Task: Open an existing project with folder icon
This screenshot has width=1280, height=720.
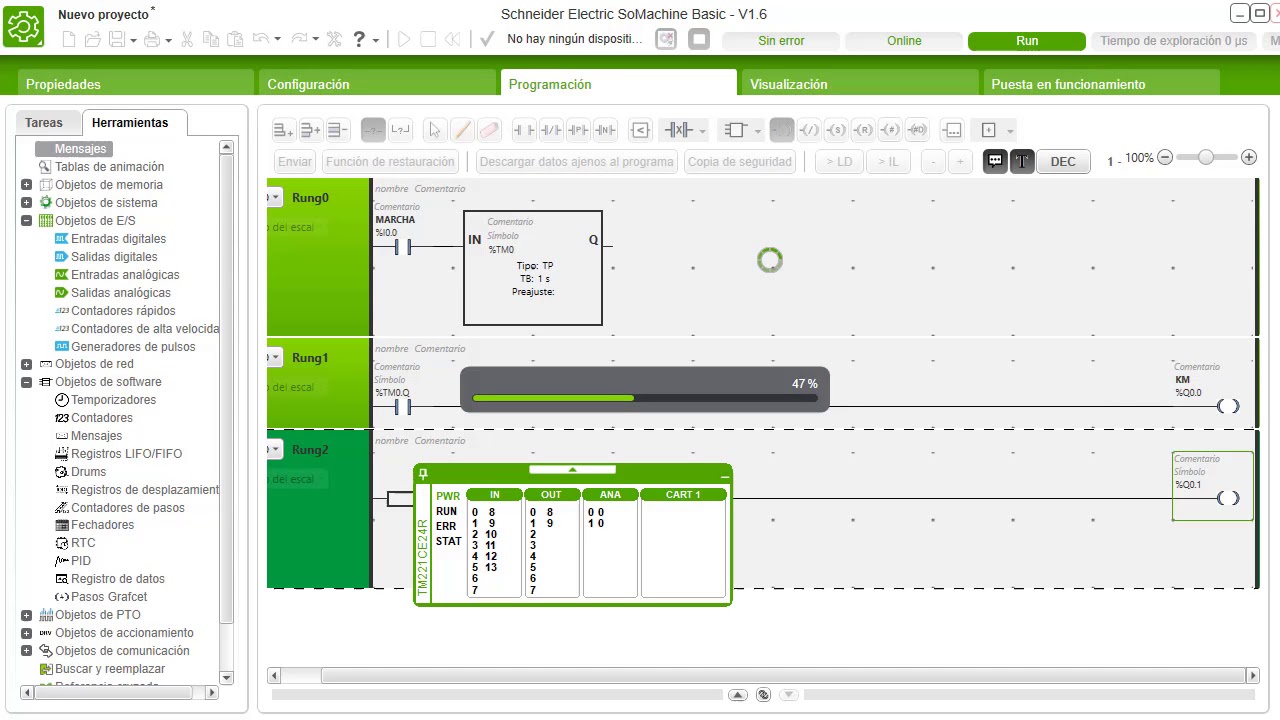Action: [92, 40]
